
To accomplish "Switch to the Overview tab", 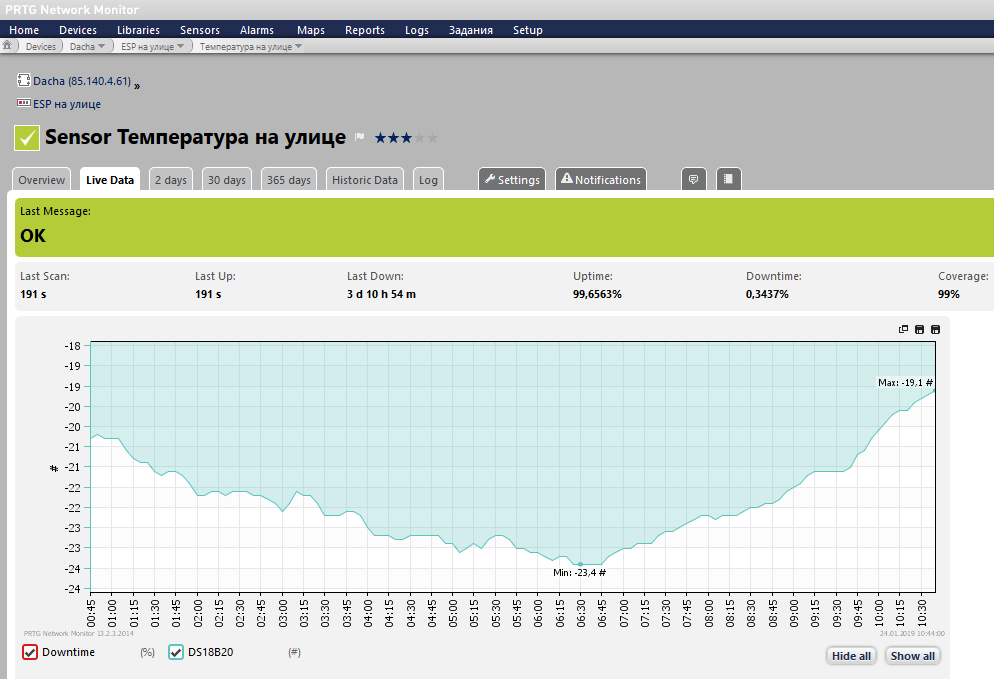I will 41,179.
